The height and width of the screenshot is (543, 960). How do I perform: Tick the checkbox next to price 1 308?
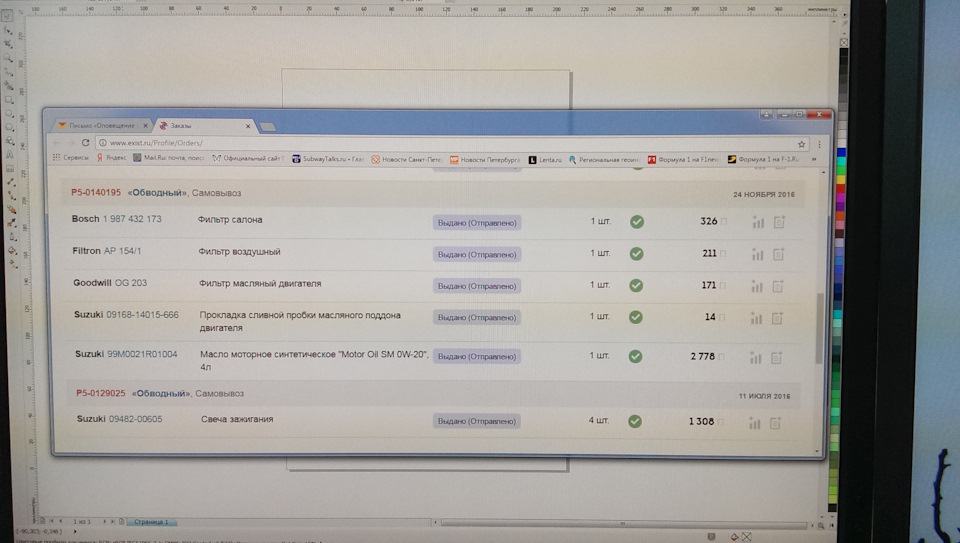pyautogui.click(x=721, y=421)
